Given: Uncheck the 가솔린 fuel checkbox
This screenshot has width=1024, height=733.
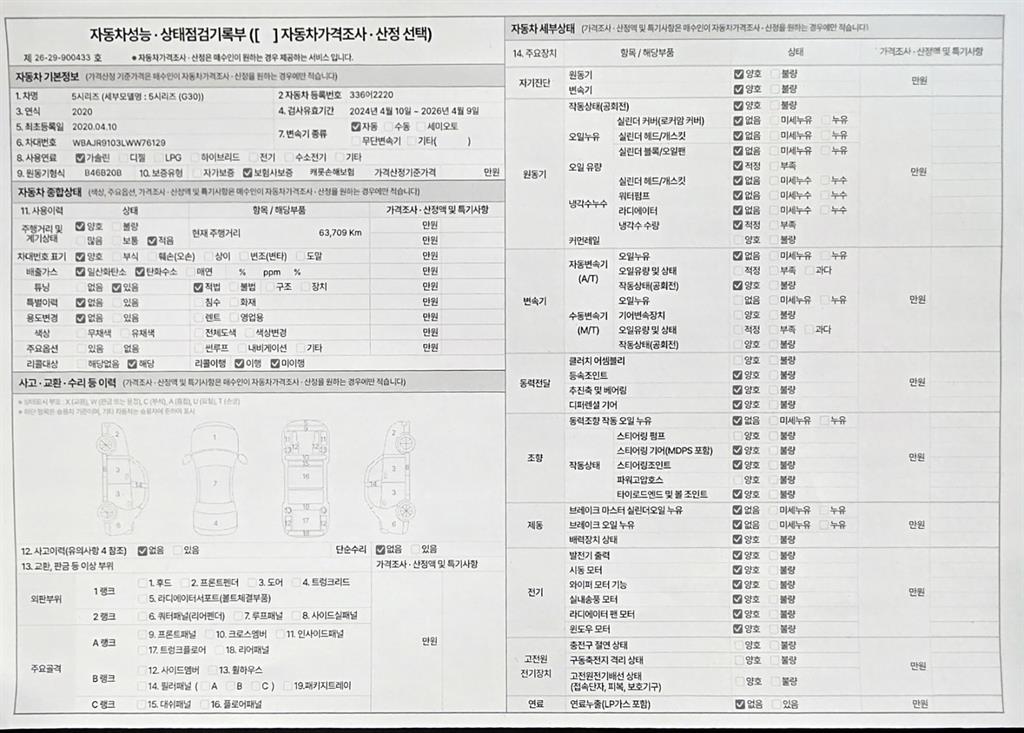Looking at the screenshot, I should click(x=80, y=157).
